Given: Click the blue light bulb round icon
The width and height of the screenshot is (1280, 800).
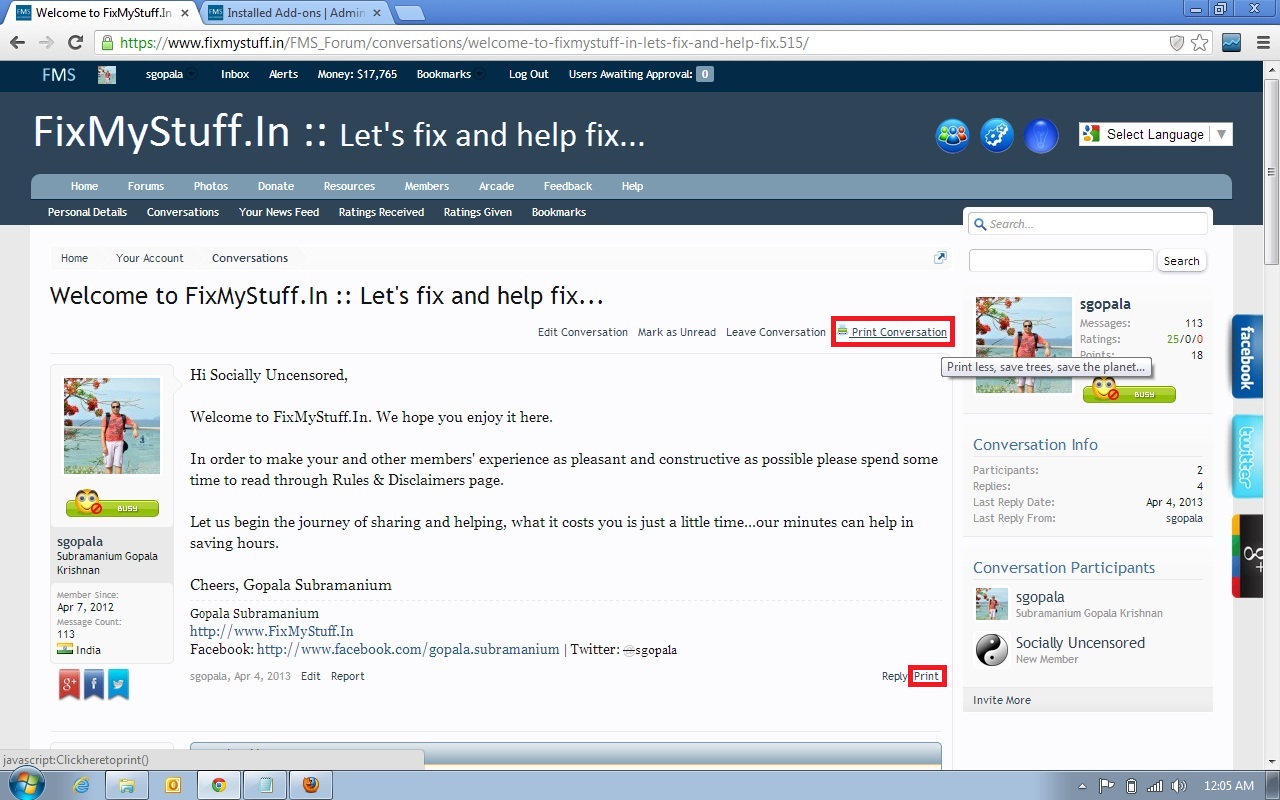Looking at the screenshot, I should coord(1041,135).
